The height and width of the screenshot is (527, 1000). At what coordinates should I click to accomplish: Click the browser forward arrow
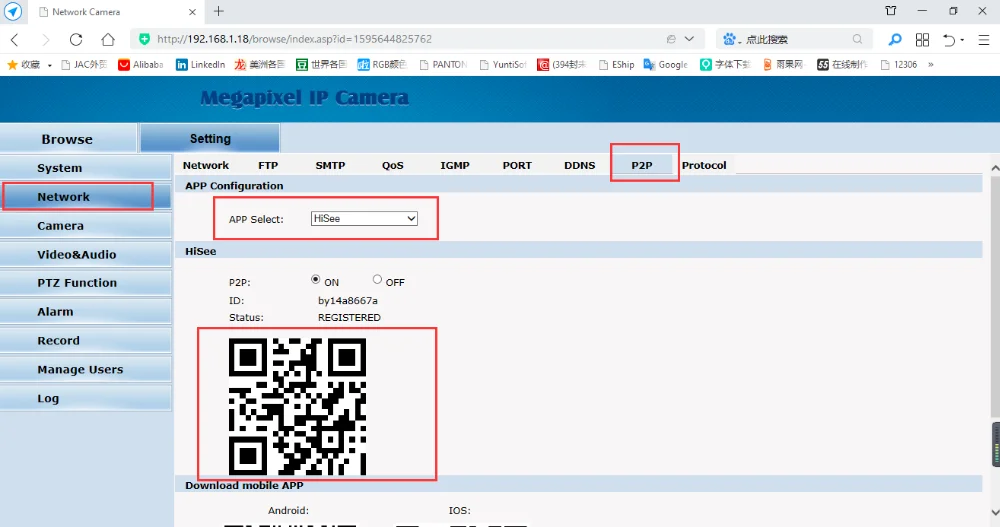click(x=45, y=40)
